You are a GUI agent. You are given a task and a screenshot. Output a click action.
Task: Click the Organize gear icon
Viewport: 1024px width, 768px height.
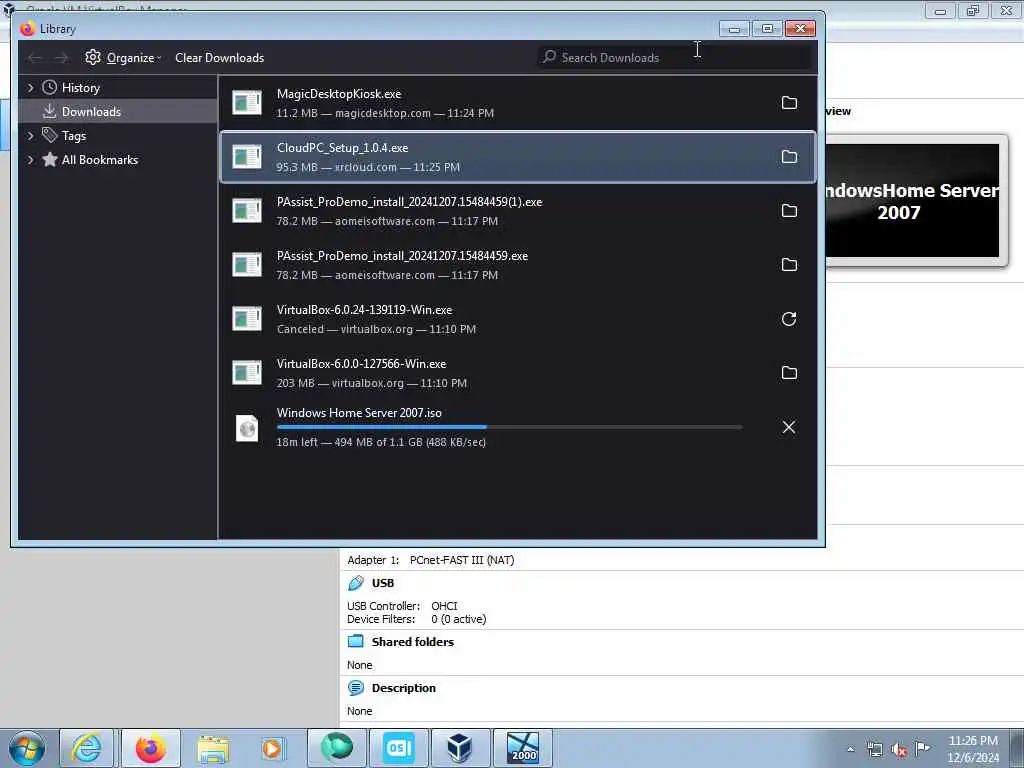(93, 57)
